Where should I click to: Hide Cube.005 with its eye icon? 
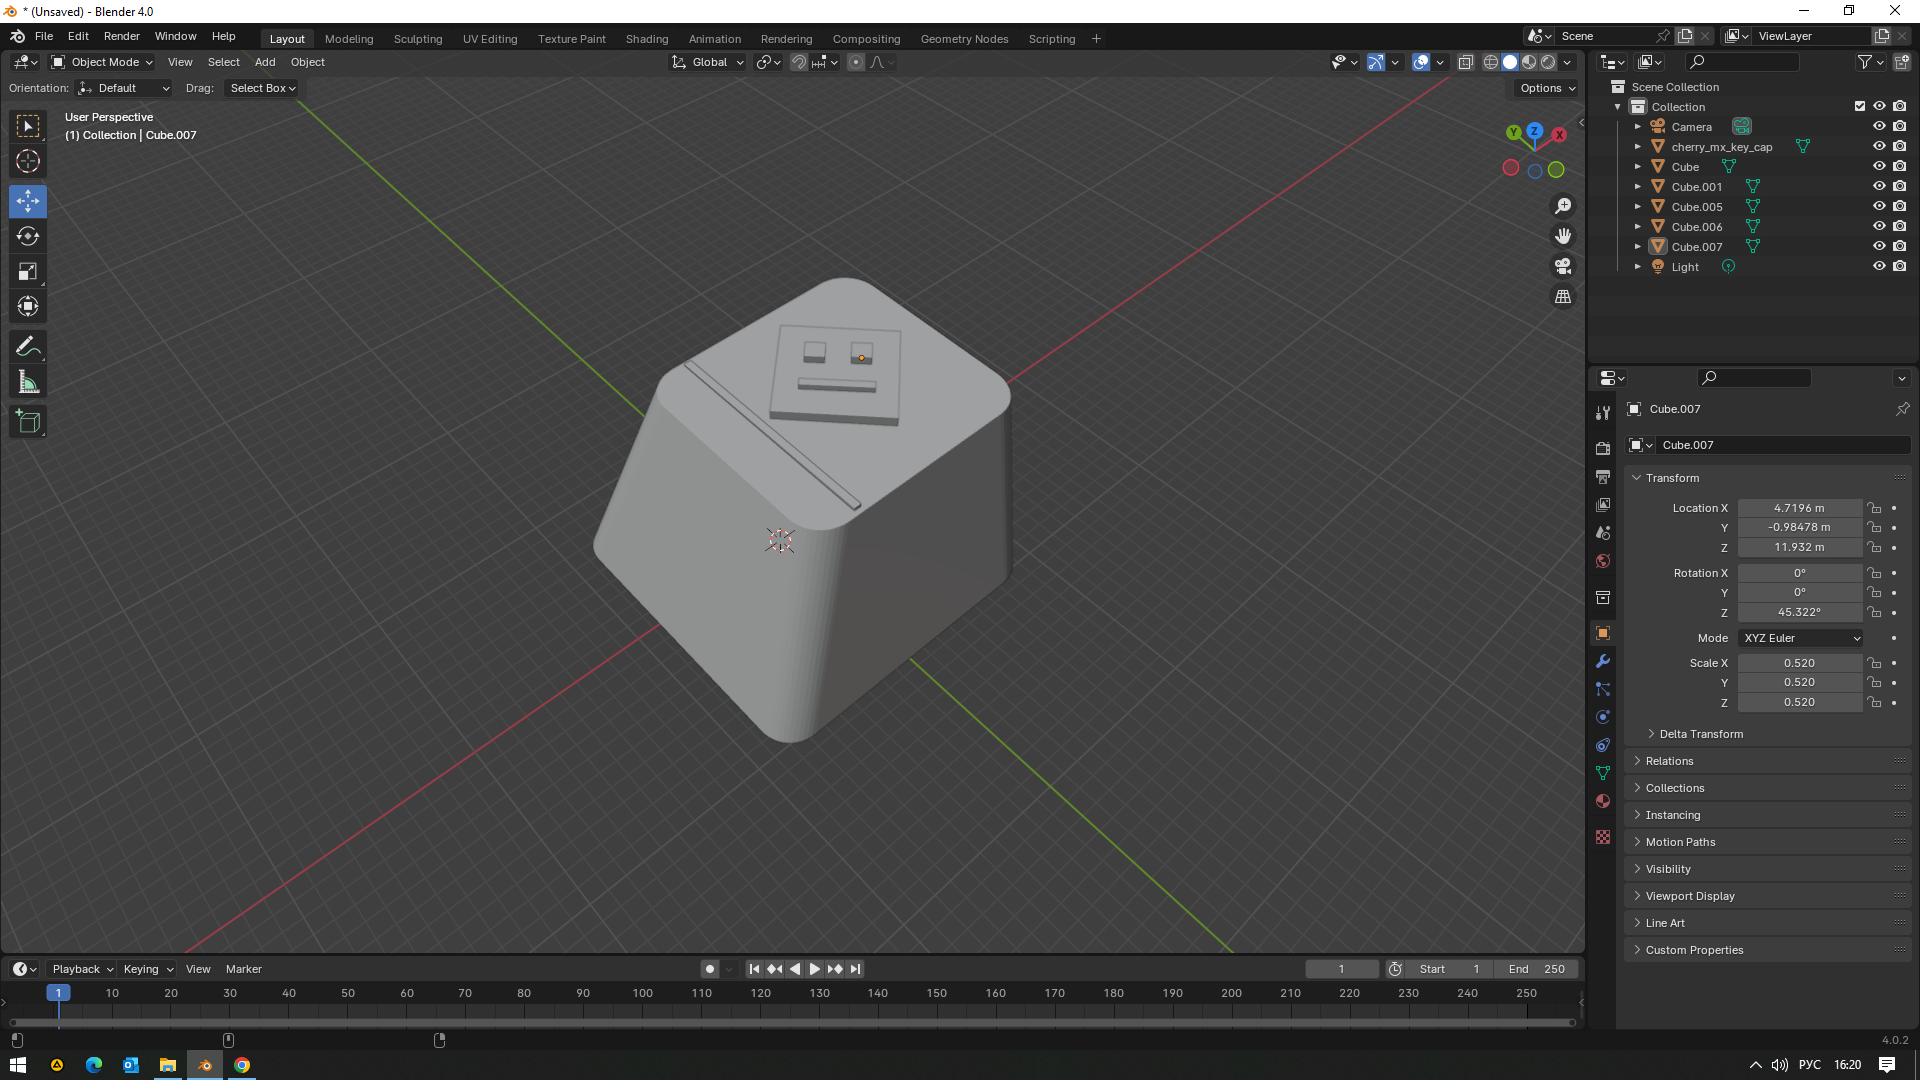pos(1879,207)
